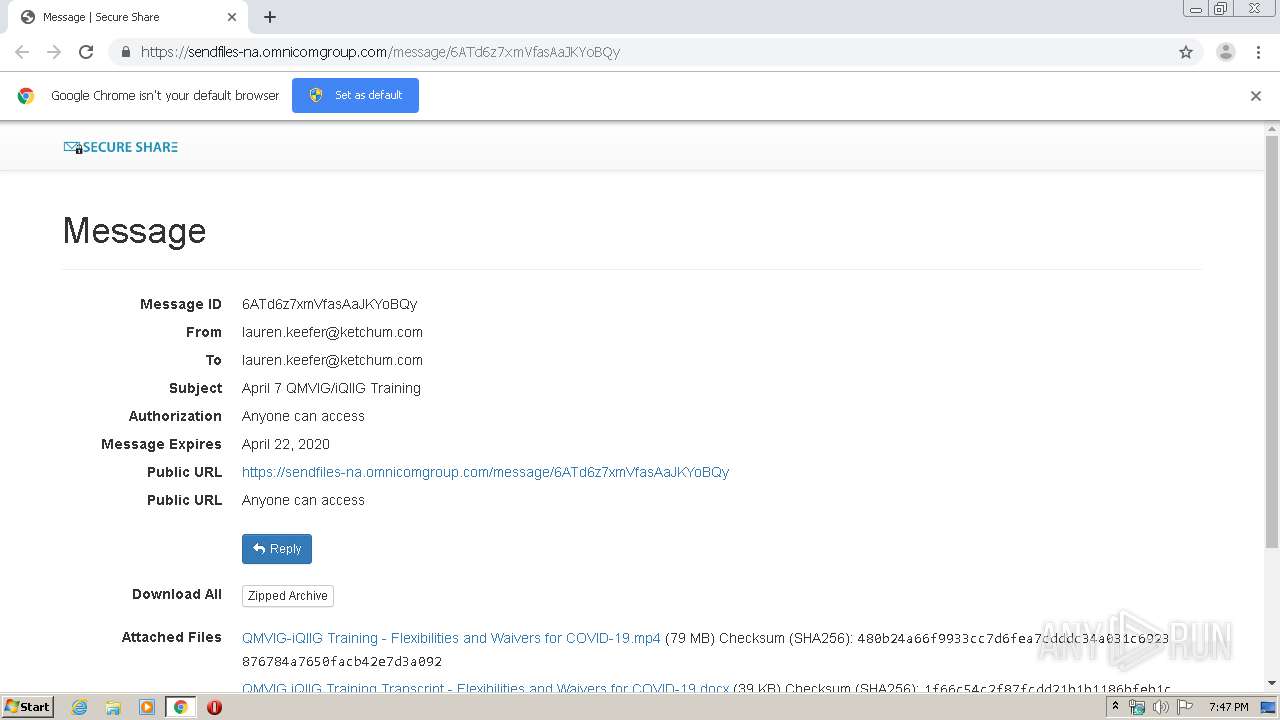Viewport: 1280px width, 720px height.
Task: Open the Chrome profile avatar
Action: (1226, 52)
